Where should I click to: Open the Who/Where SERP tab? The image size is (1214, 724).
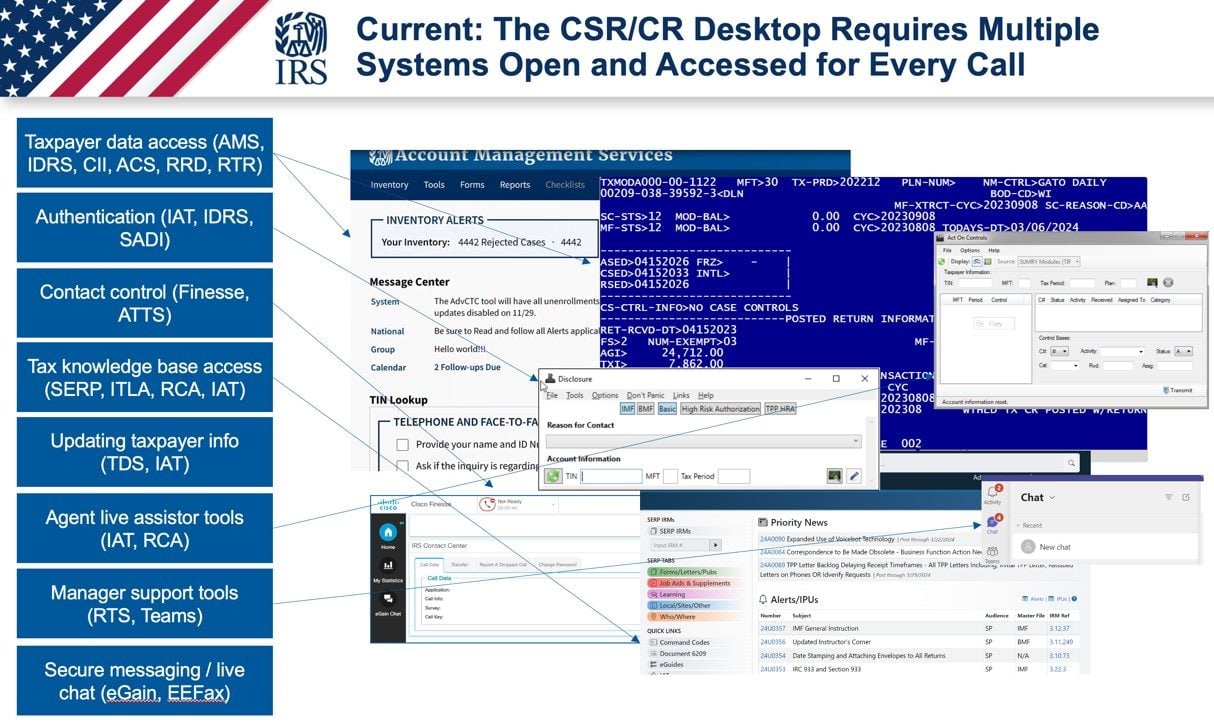[x=697, y=616]
